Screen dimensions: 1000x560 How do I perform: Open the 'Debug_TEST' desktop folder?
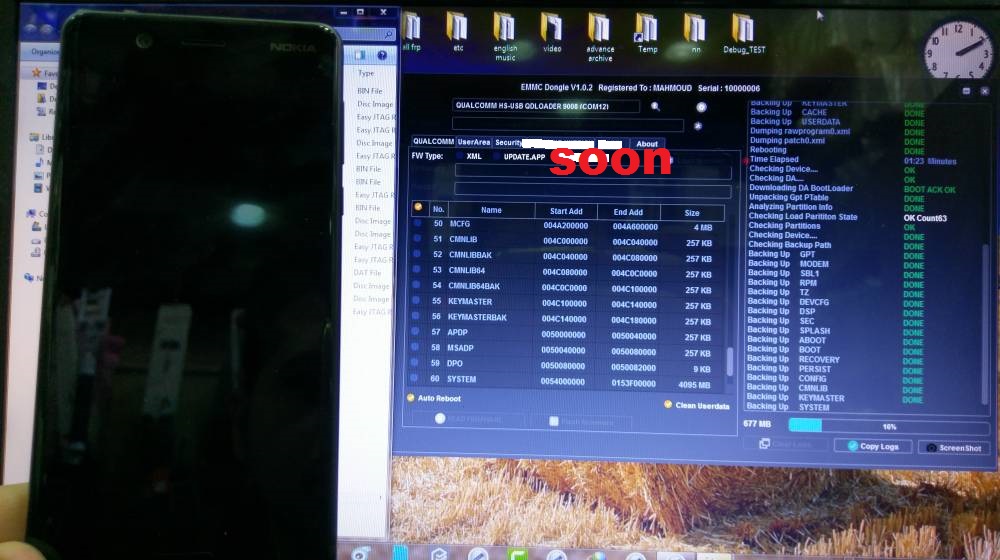744,34
